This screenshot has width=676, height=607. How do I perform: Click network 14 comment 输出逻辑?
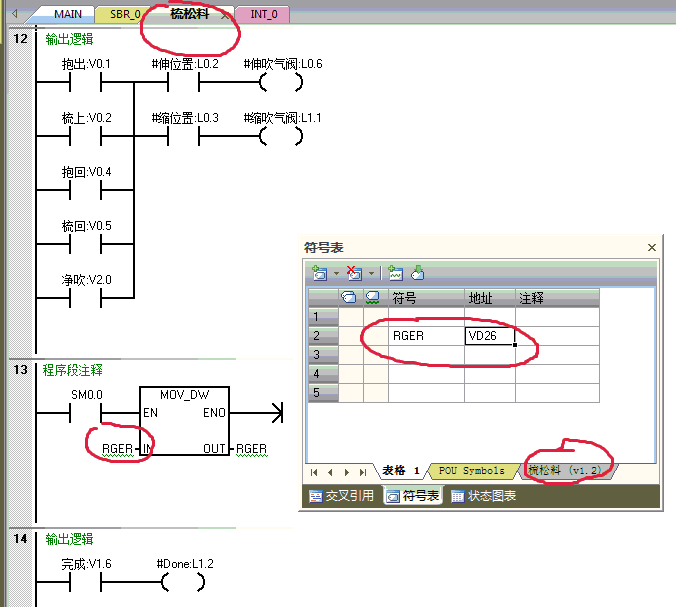pos(69,539)
